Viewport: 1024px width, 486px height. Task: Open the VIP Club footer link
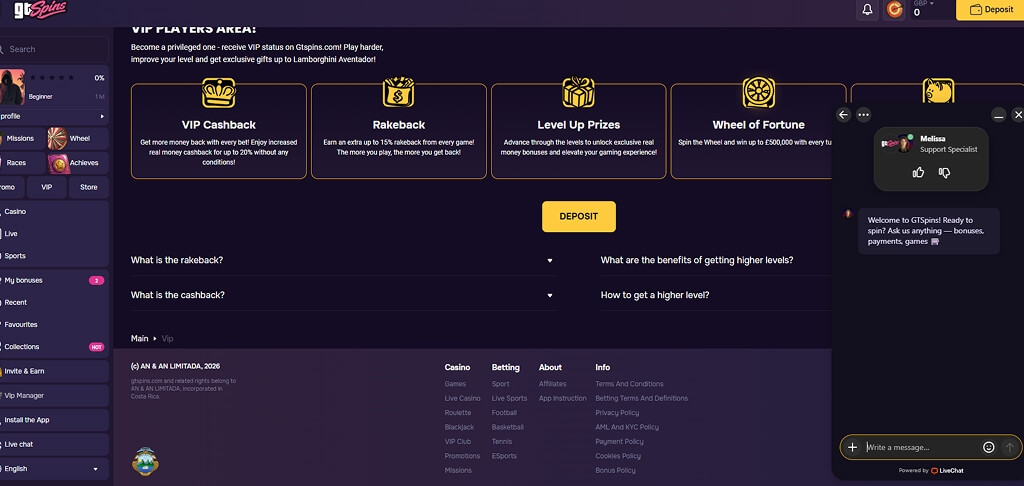(x=458, y=442)
